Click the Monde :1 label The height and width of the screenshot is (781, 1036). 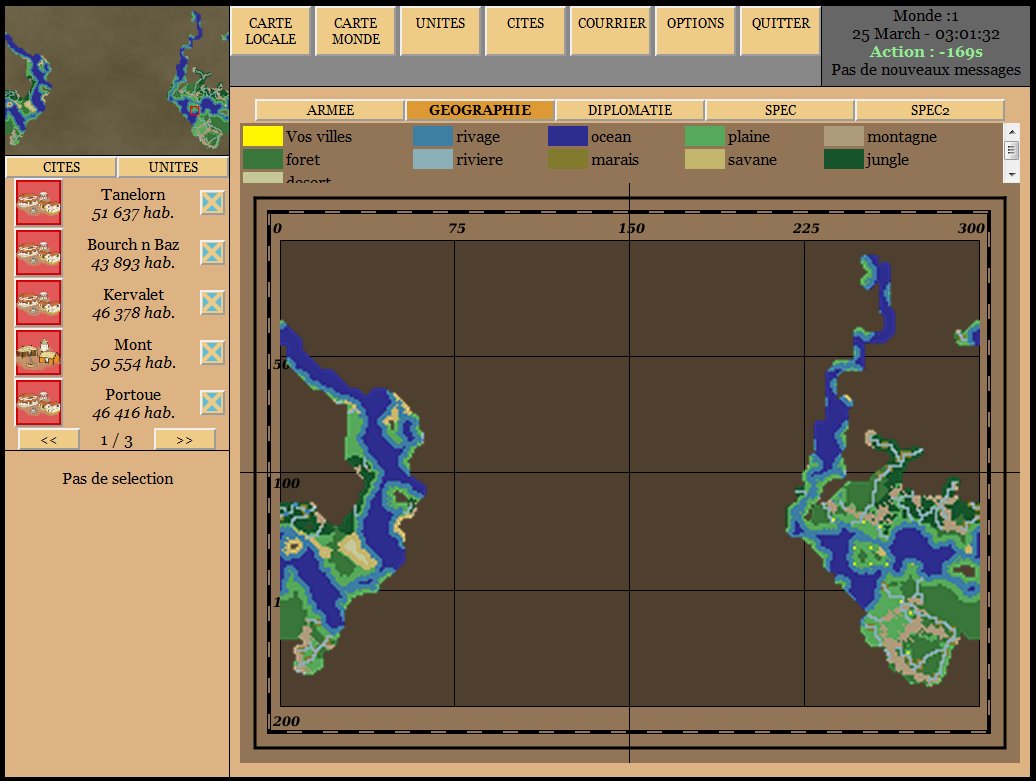[926, 15]
